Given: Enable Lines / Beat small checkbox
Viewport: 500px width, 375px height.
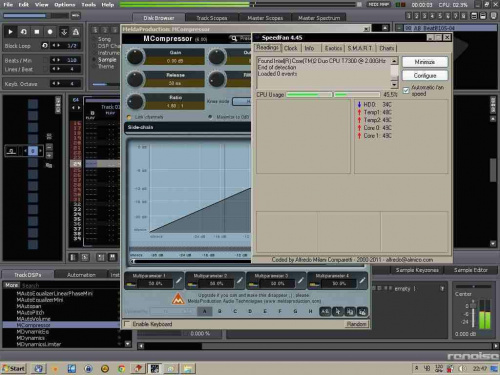Looking at the screenshot, I should pyautogui.click(x=46, y=69).
